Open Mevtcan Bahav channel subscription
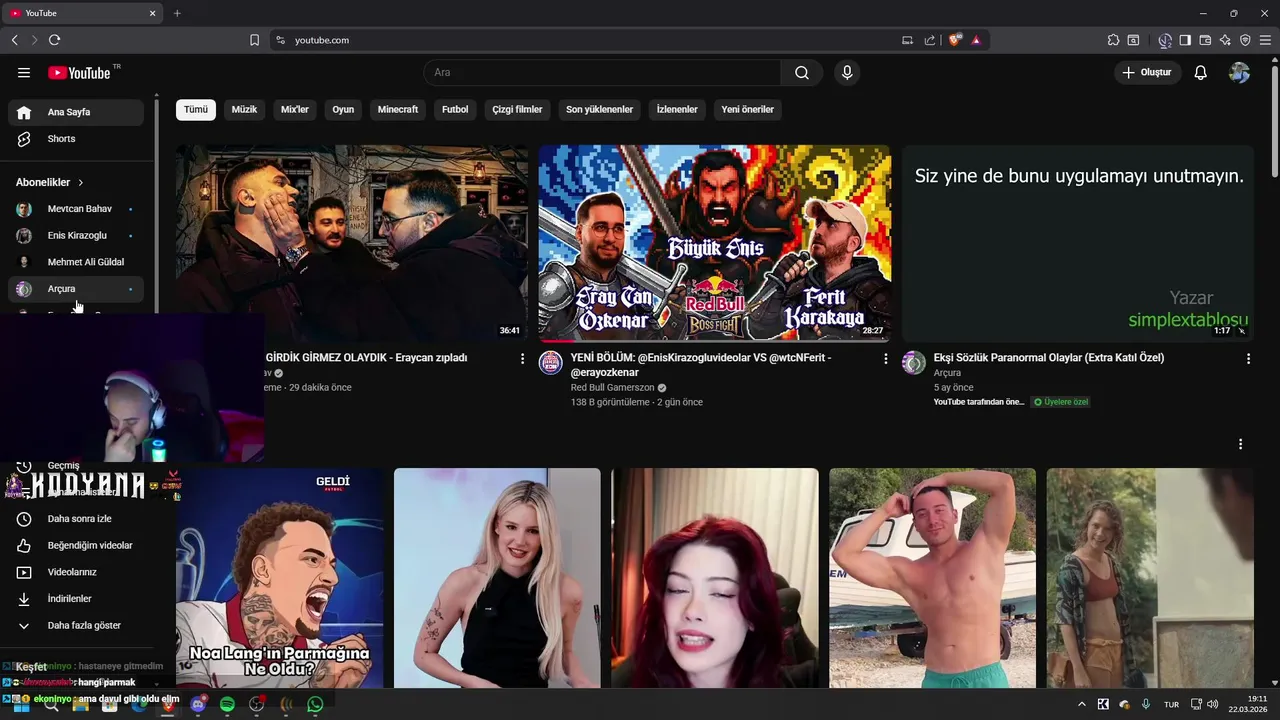 coord(76,209)
